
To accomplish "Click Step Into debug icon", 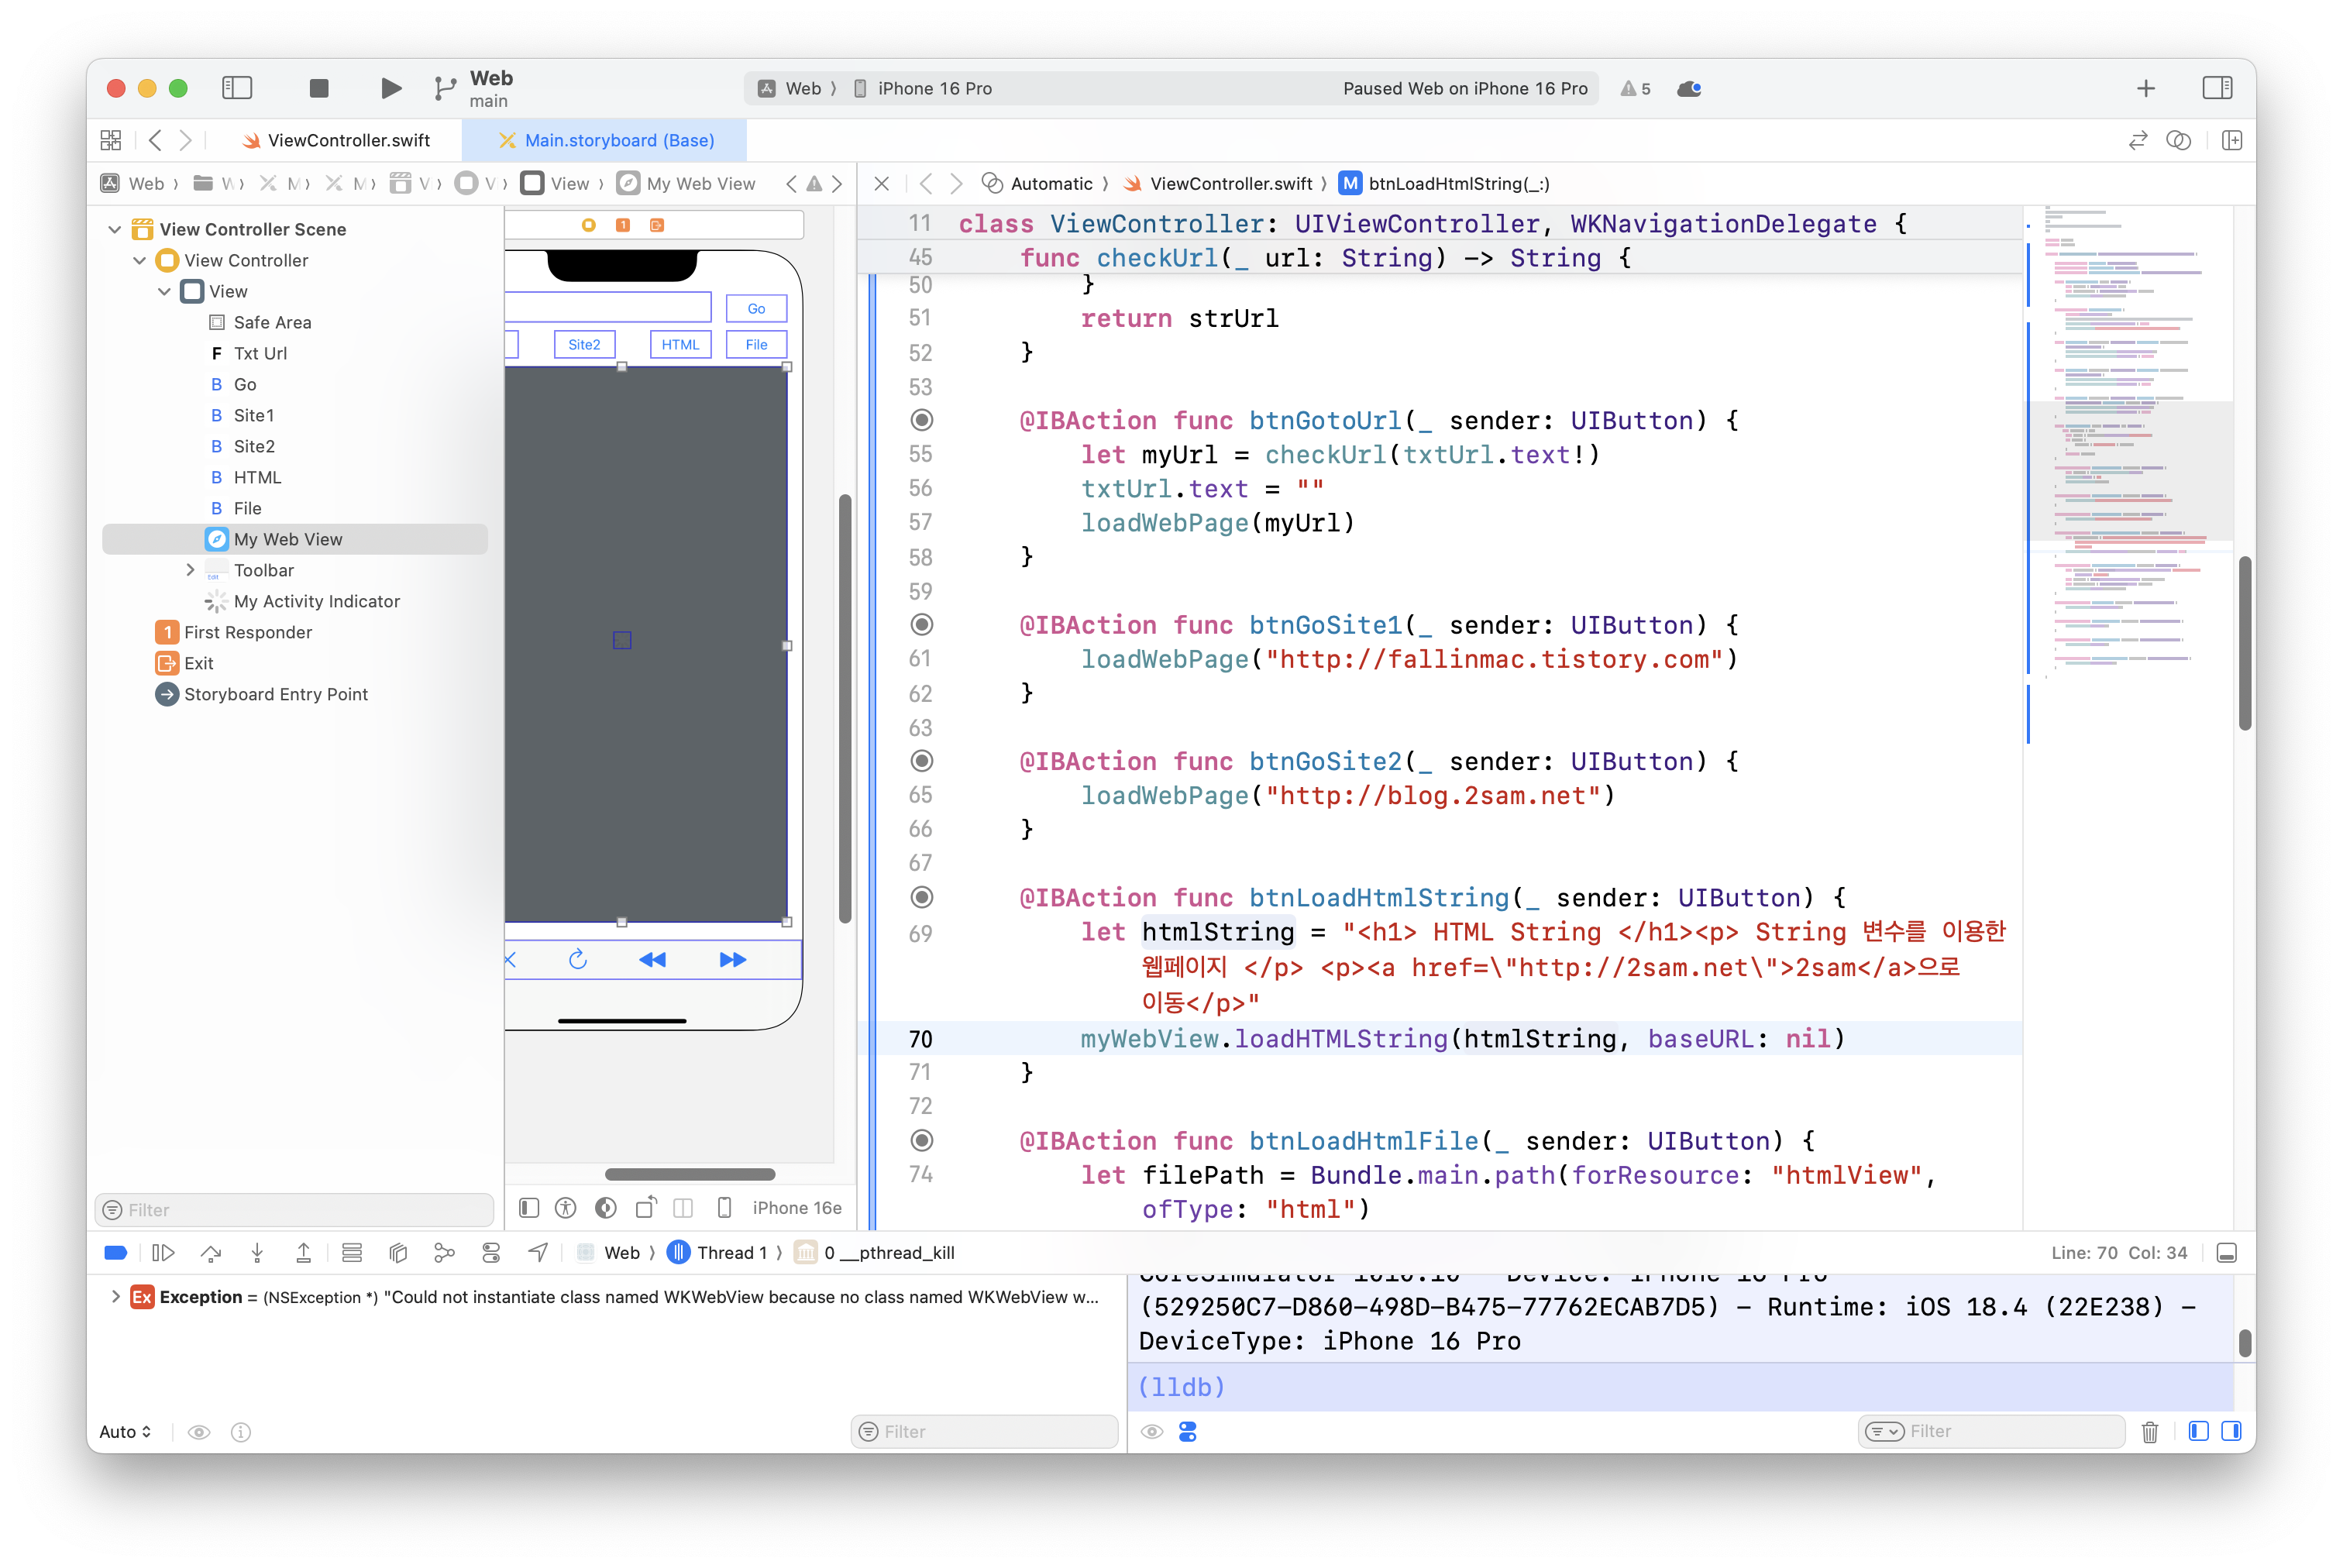I will [257, 1252].
